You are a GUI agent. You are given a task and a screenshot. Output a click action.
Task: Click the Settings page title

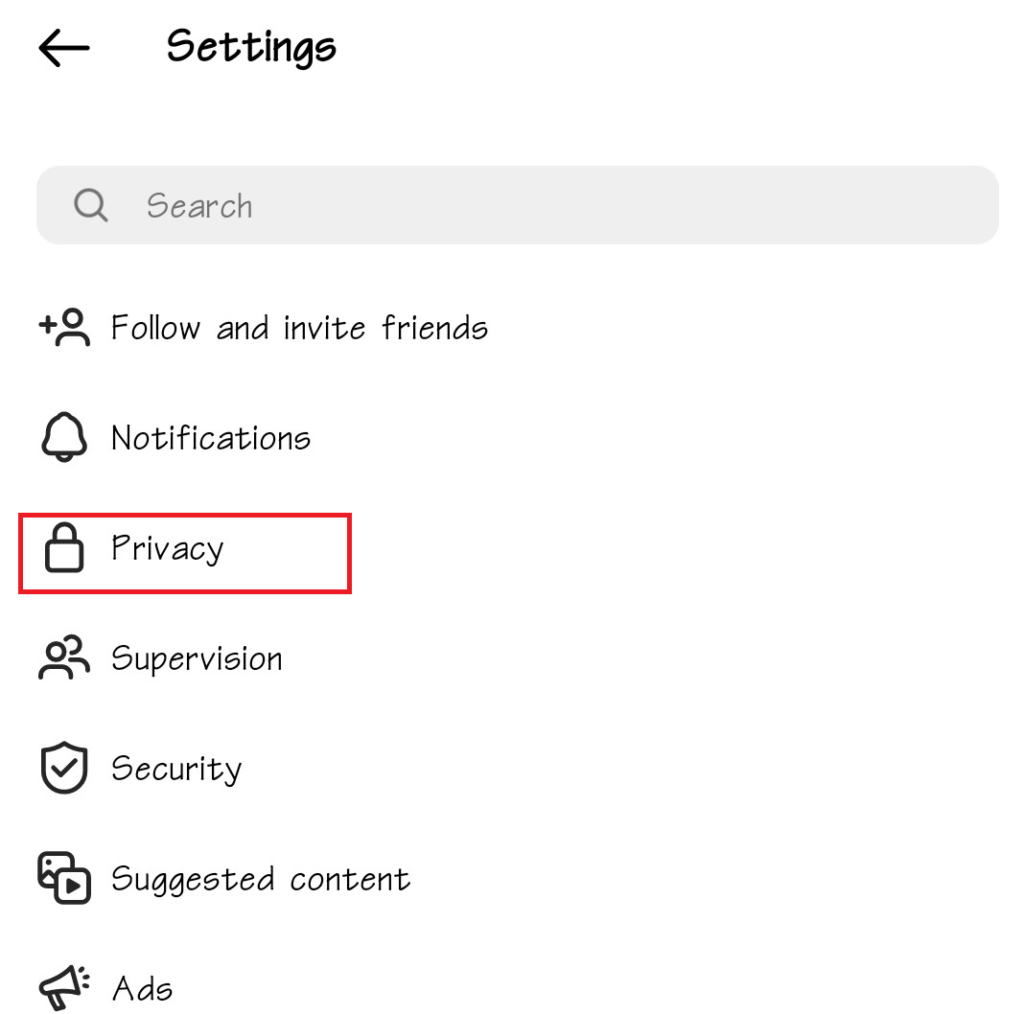click(251, 47)
